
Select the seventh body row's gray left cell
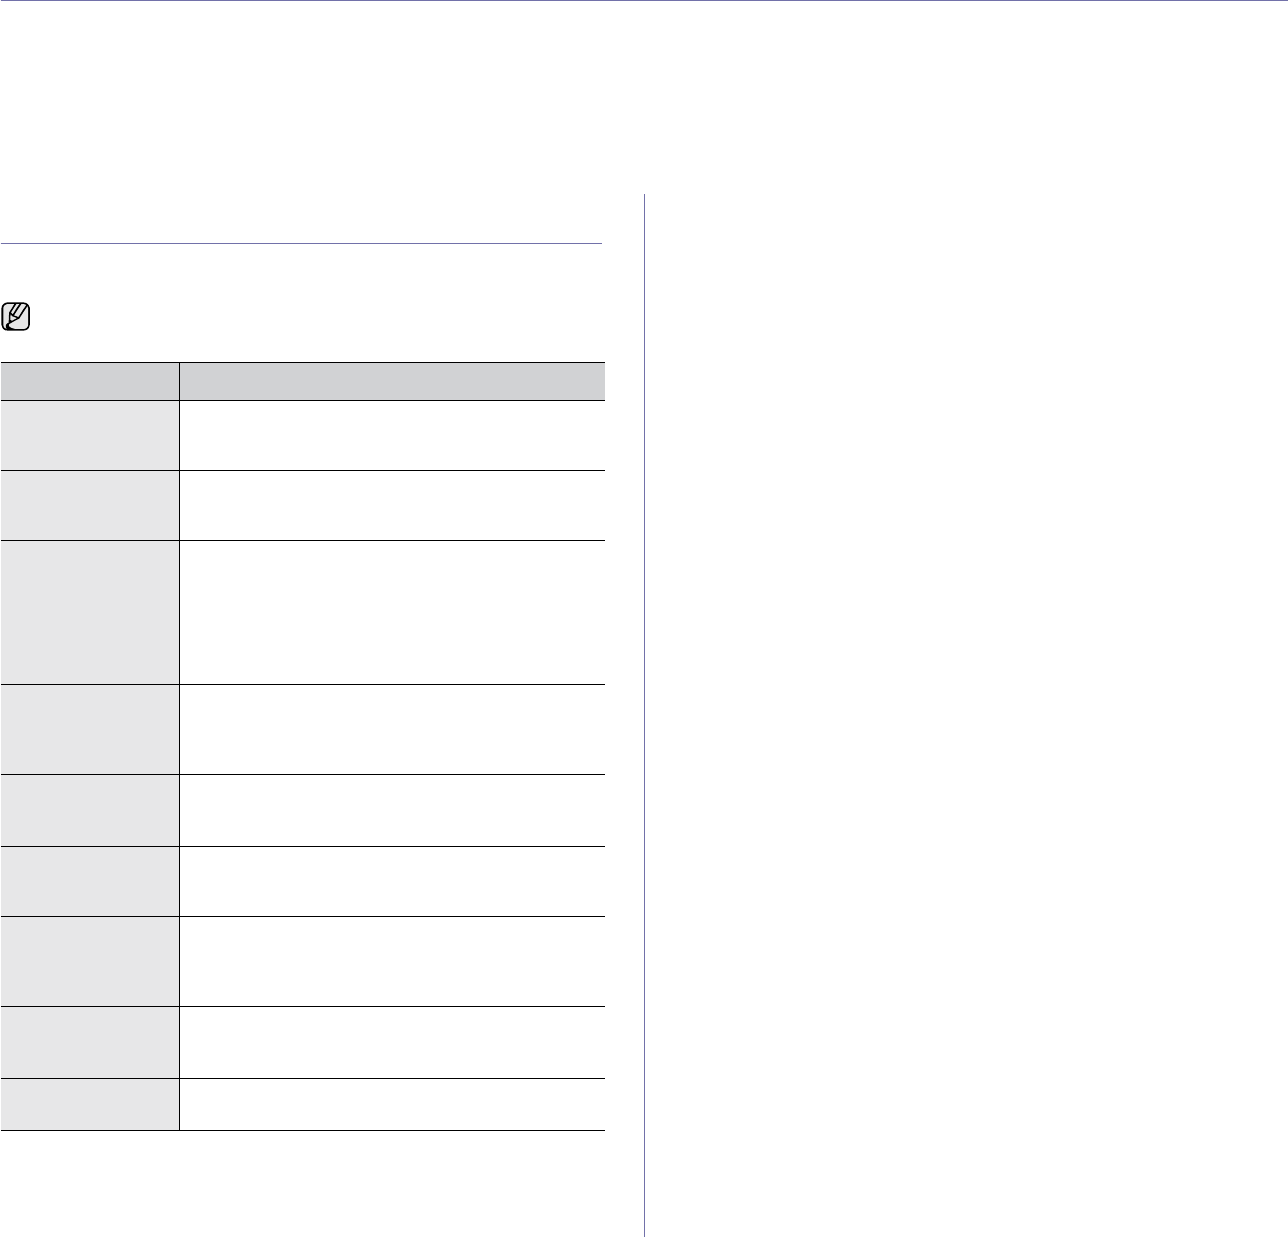click(x=90, y=961)
